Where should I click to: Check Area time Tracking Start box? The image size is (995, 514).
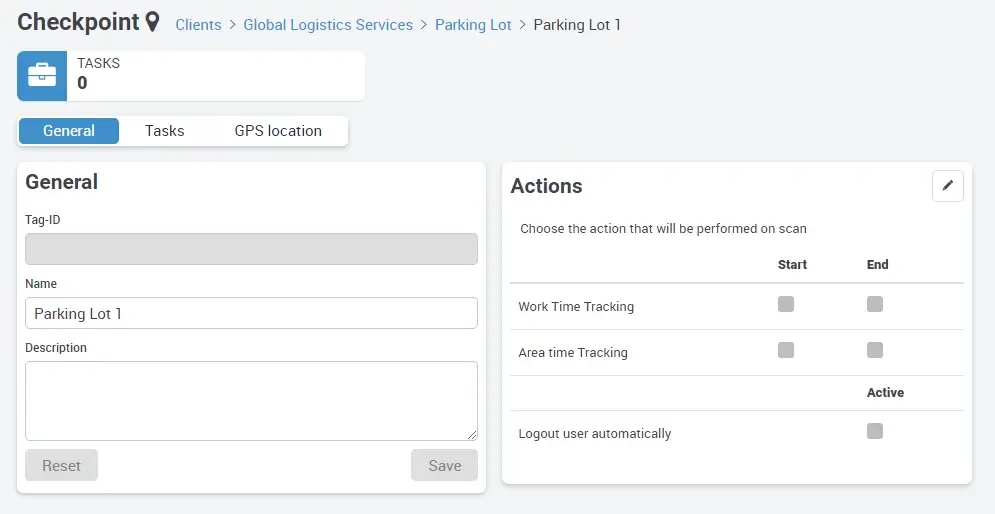click(786, 350)
